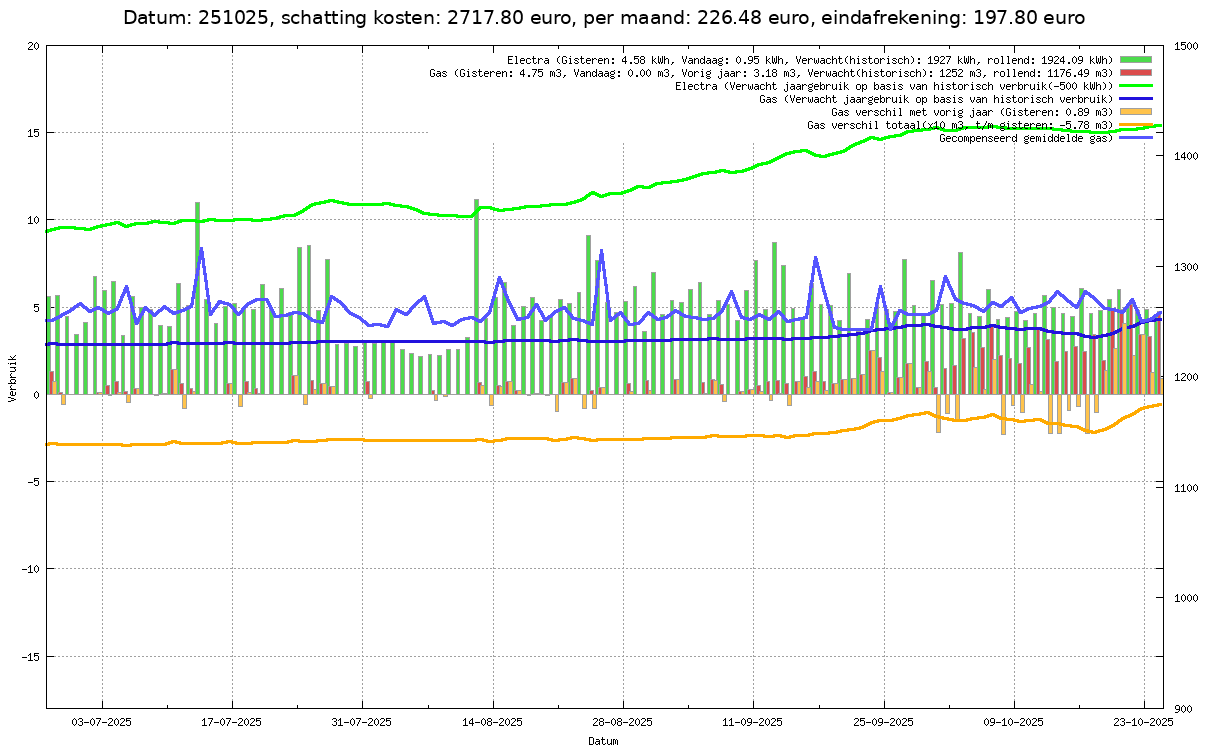Click the 1500 tick on right axis
Screen dimensions: 1224x750
pos(1186,46)
